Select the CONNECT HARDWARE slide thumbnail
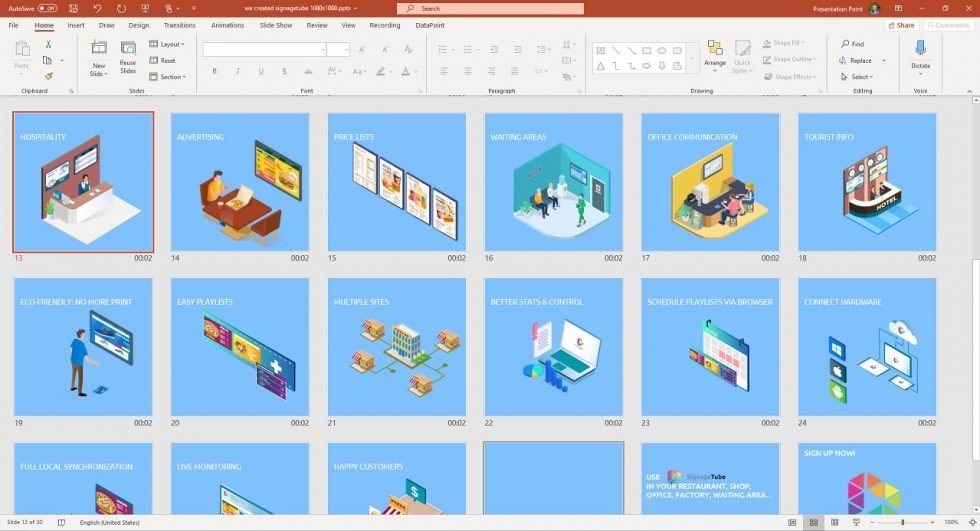980x531 pixels. point(867,347)
